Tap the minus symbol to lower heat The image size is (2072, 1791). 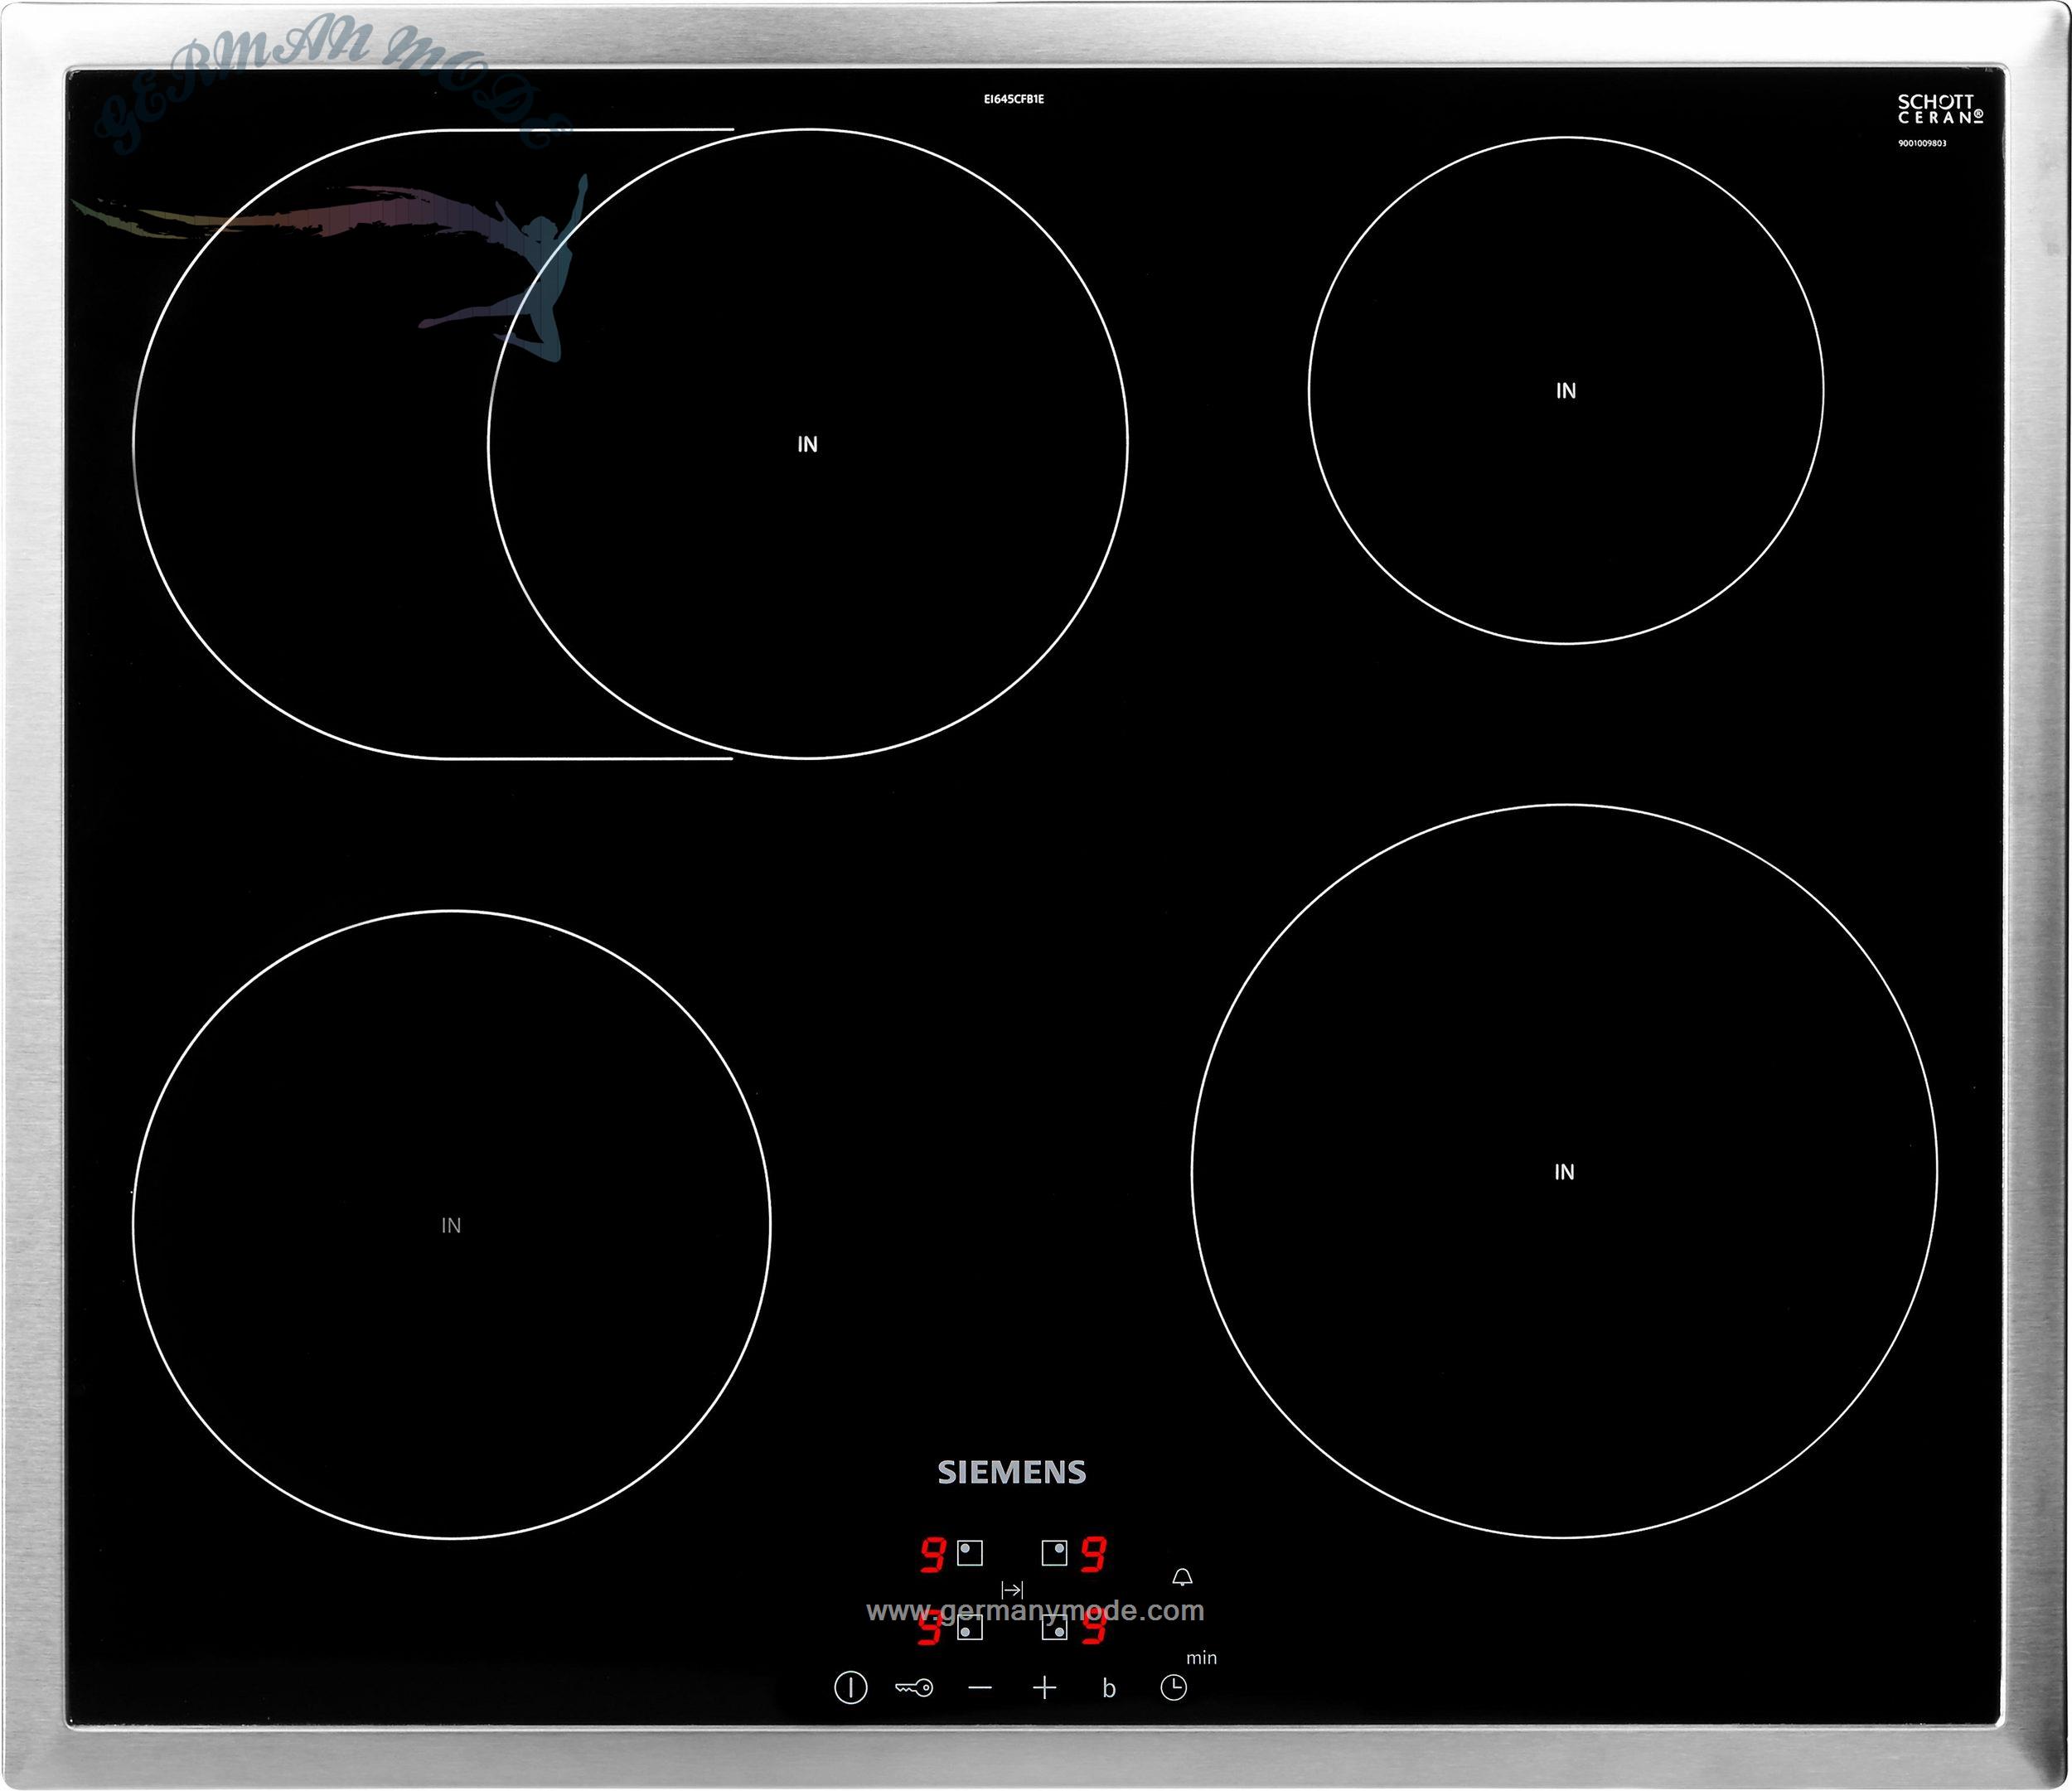(x=981, y=1688)
